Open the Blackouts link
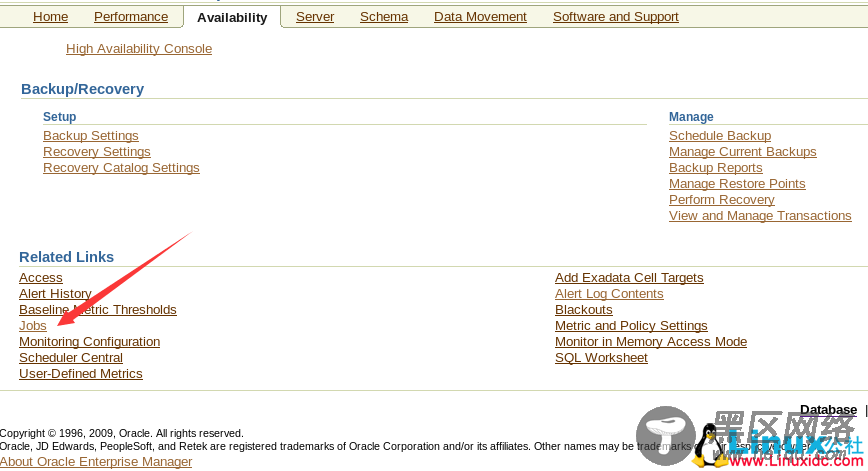 [x=584, y=310]
